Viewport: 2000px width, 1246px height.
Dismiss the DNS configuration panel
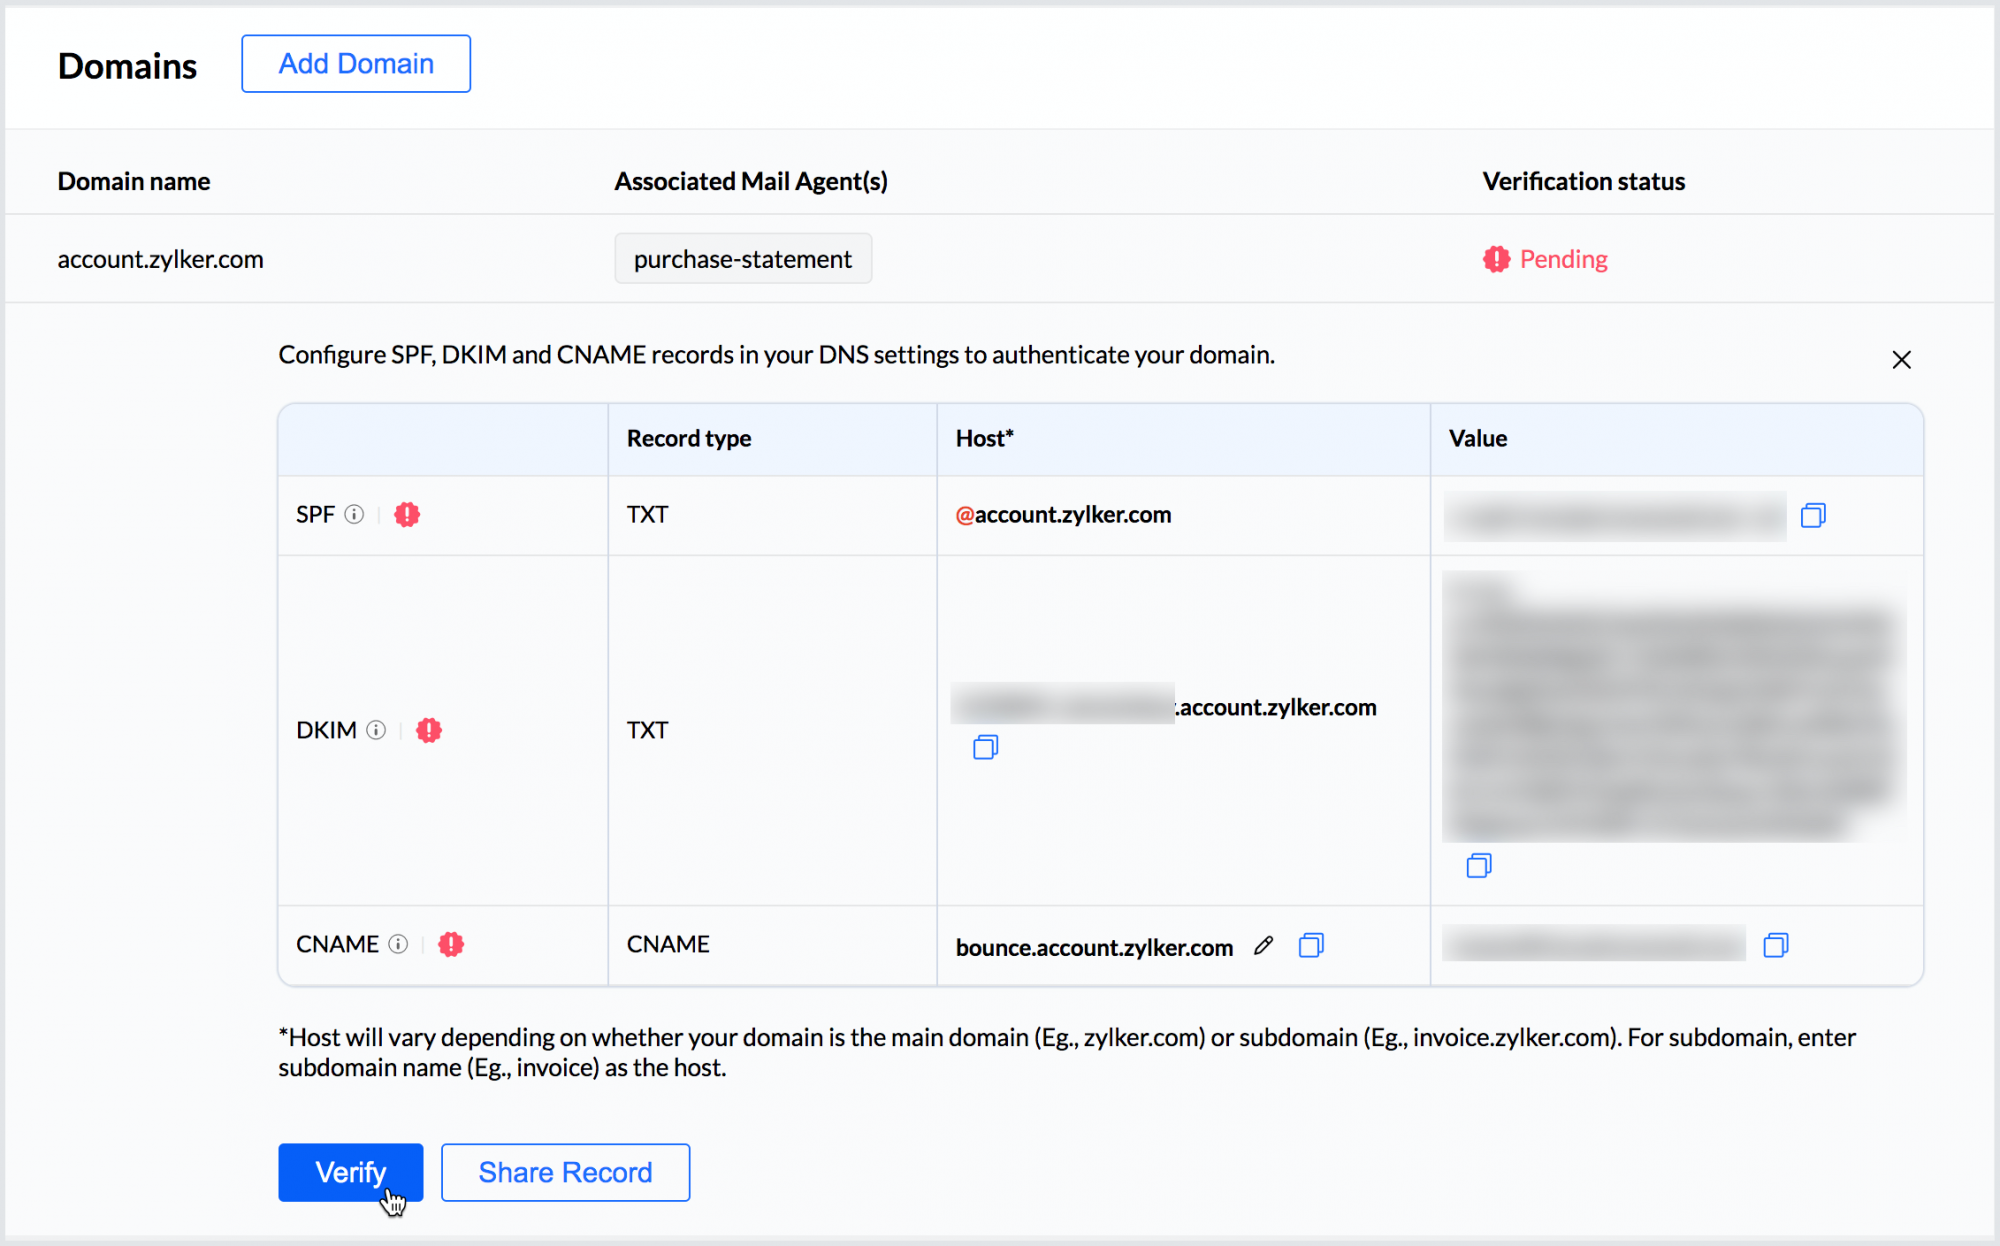click(x=1901, y=359)
